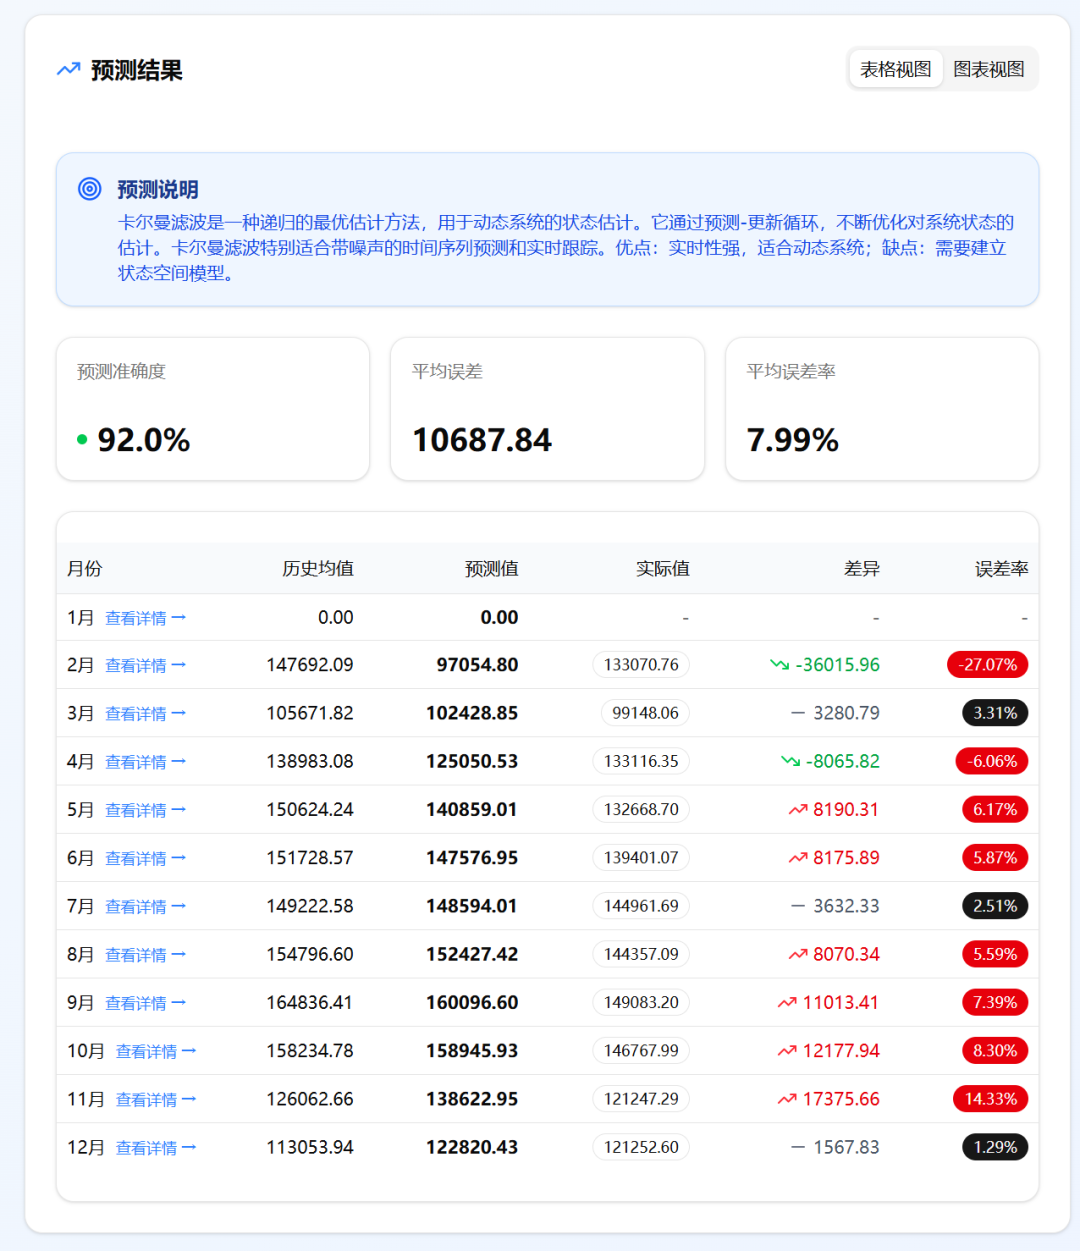Select the 表格视图 tab
Viewport: 1080px width, 1251px height.
[895, 69]
